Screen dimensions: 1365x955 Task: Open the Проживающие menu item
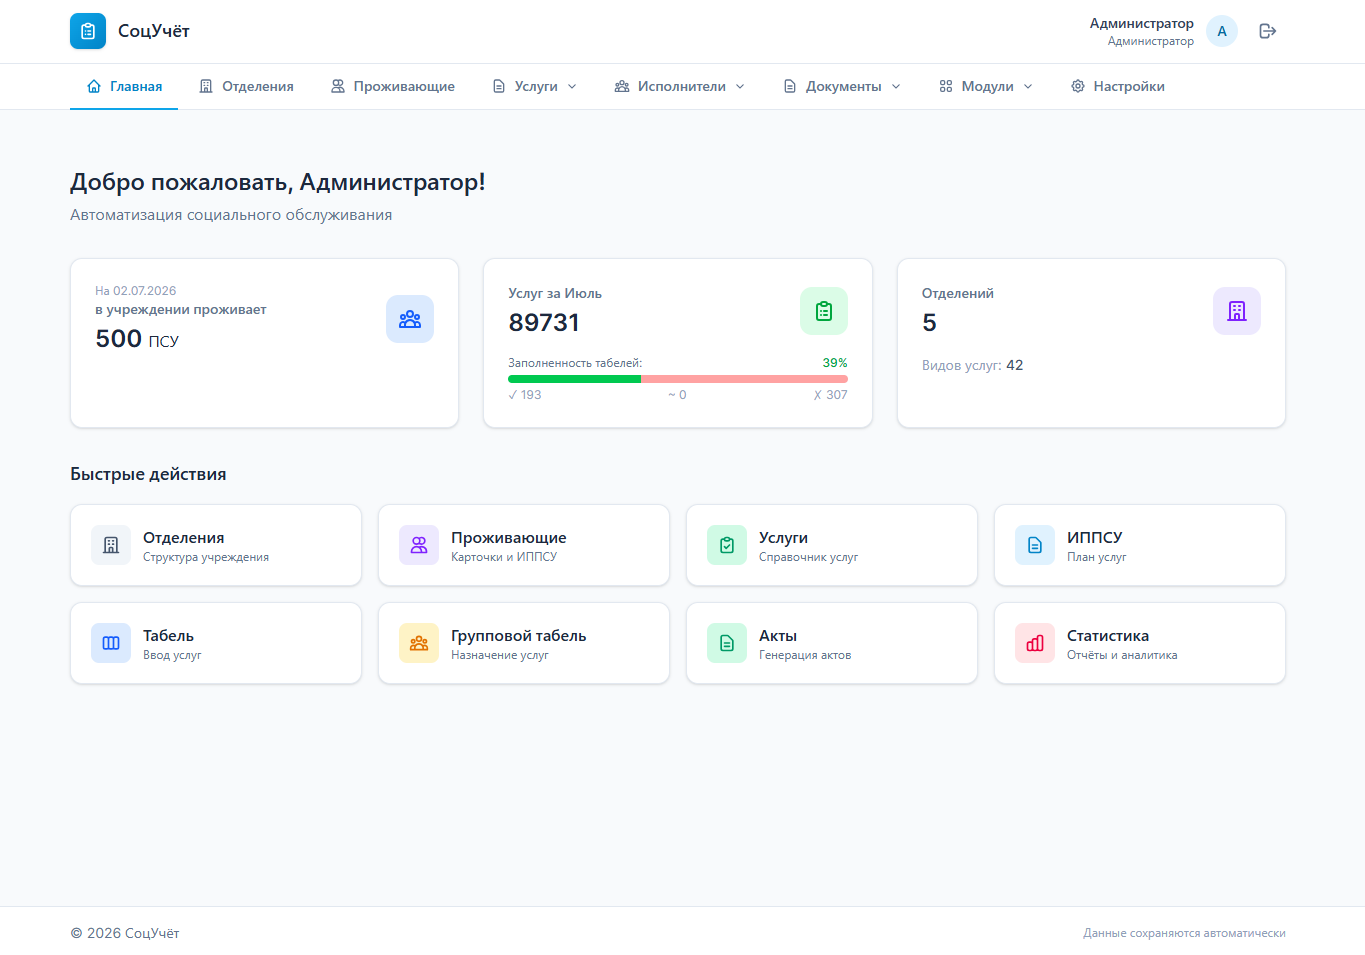pyautogui.click(x=393, y=86)
